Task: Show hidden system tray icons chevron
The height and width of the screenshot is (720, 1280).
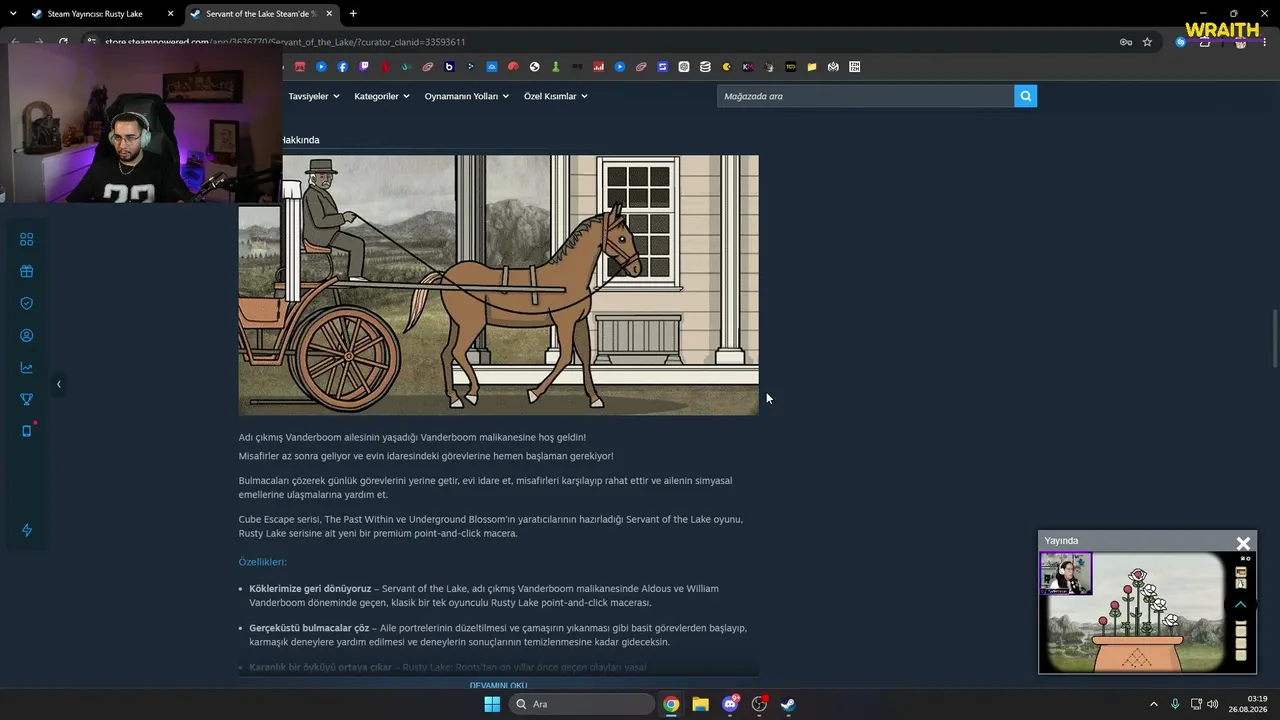Action: point(1154,704)
